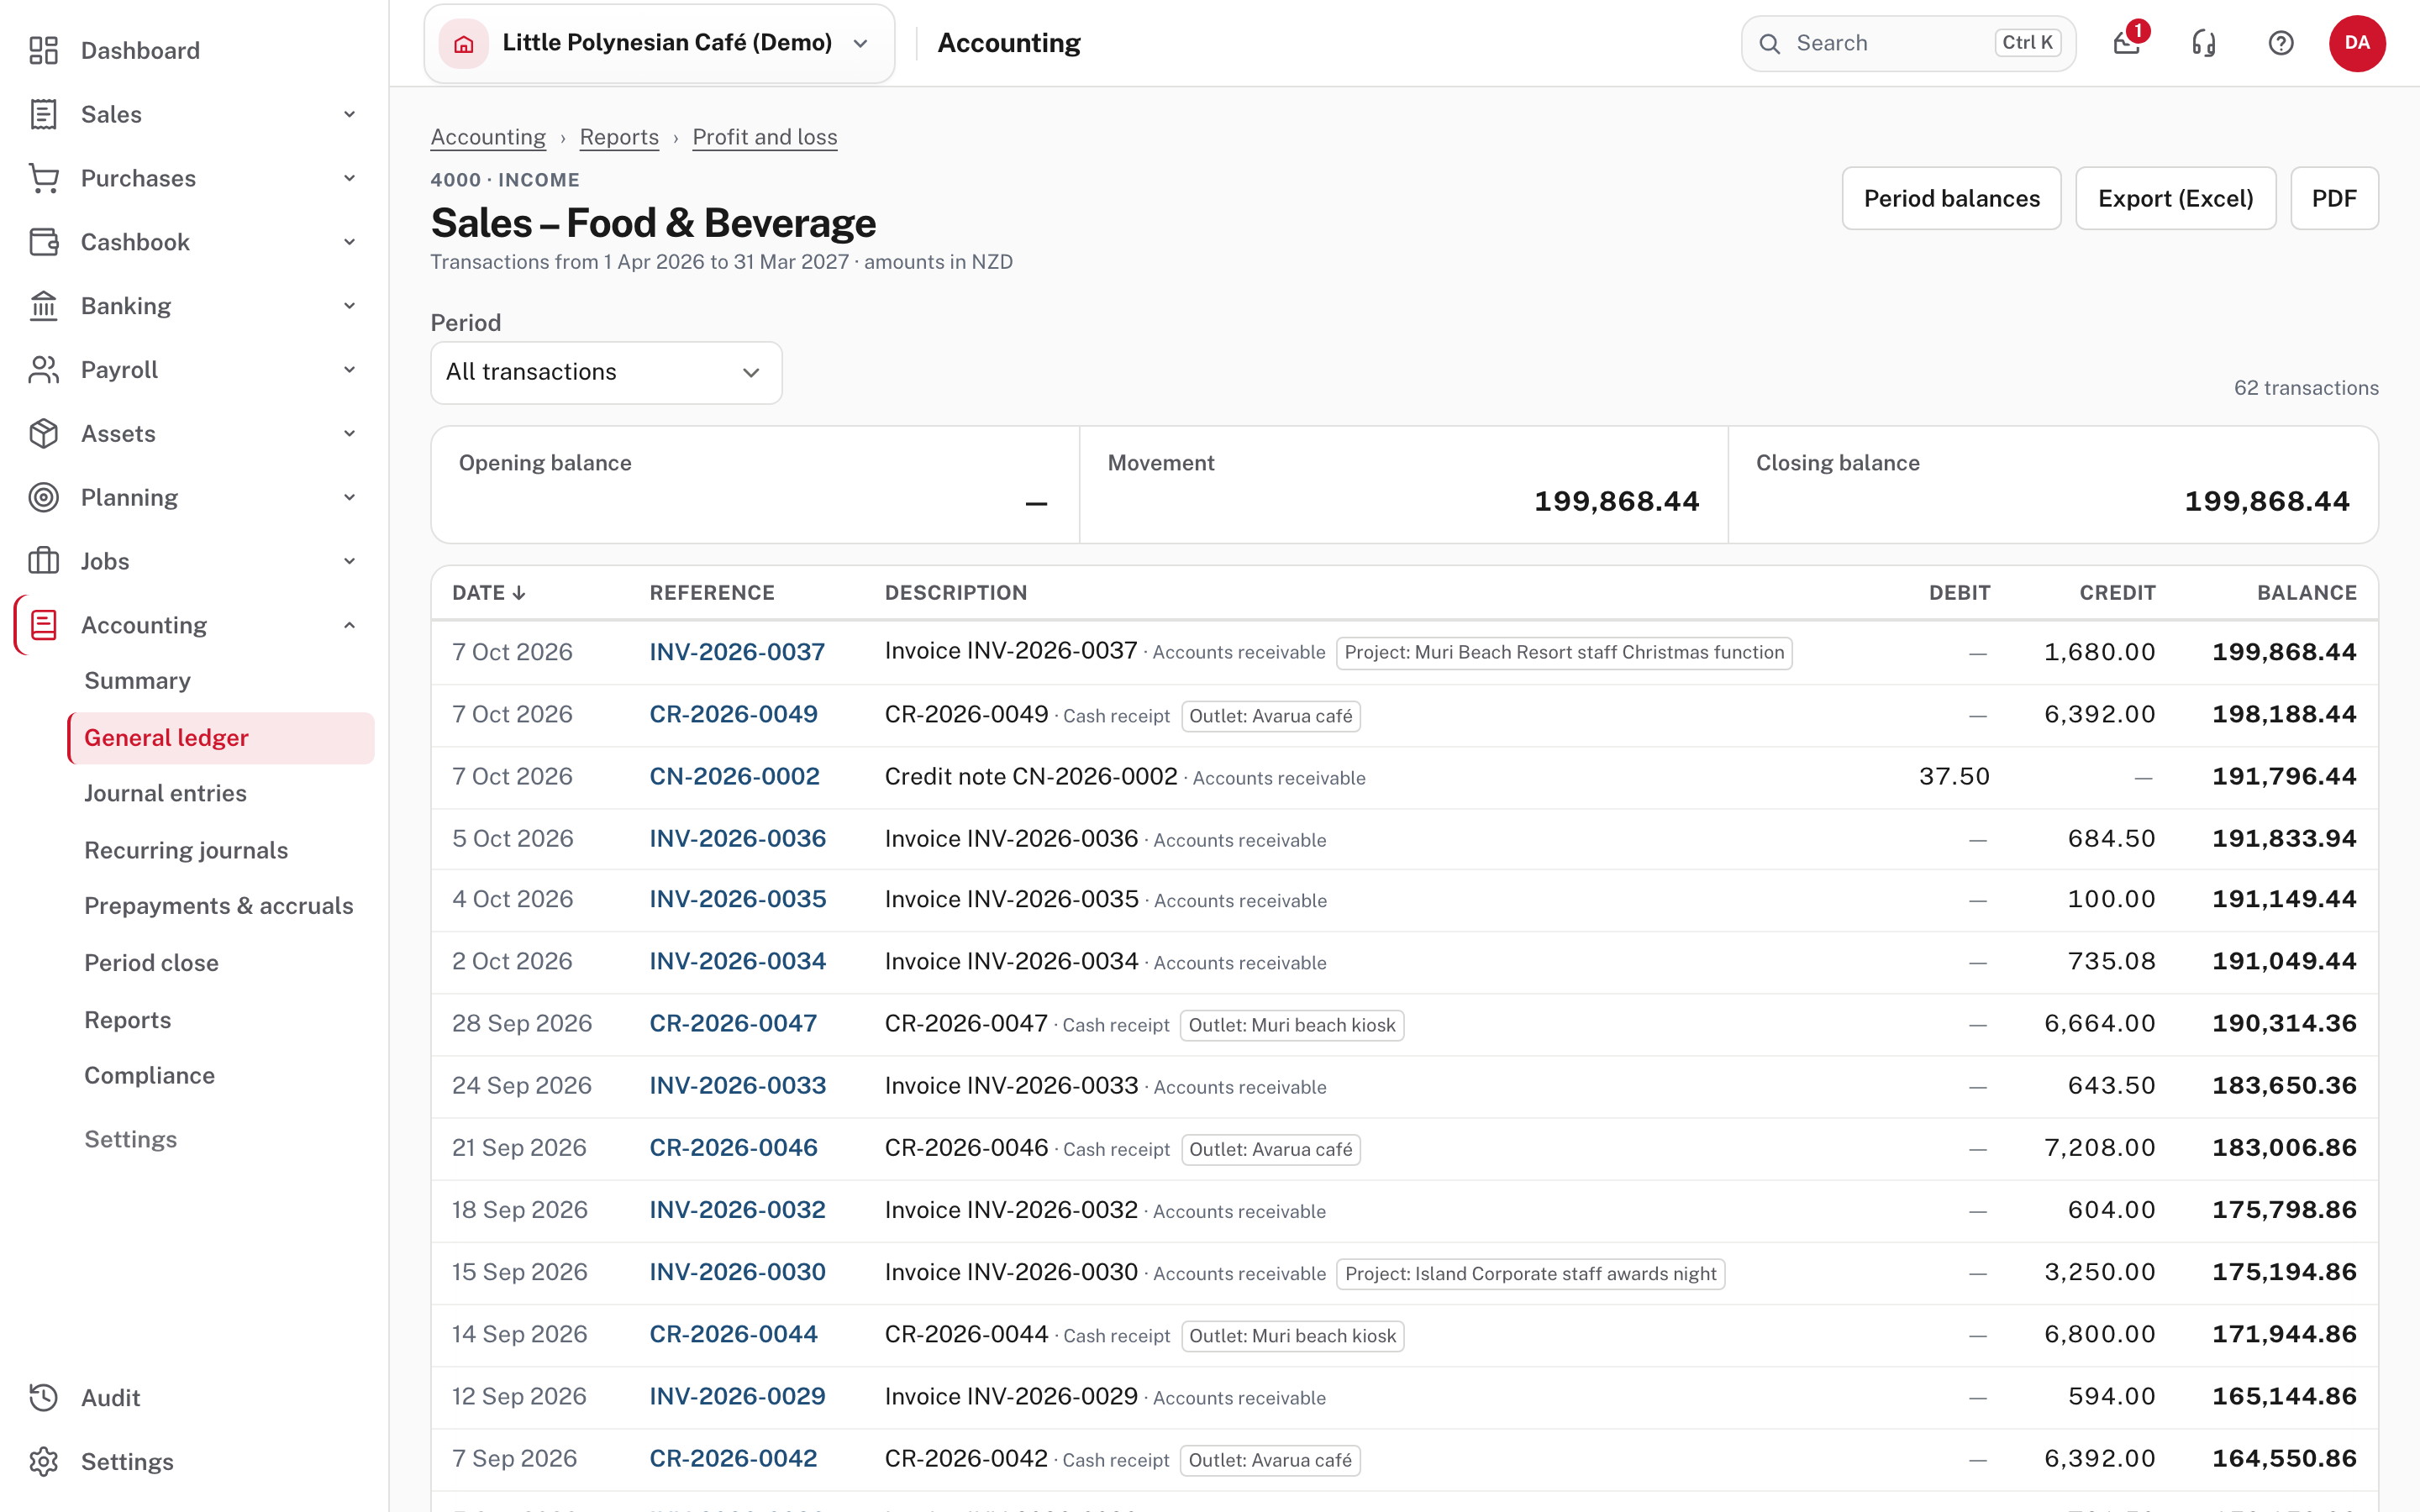Sort by the DATE column header
Screen dimensions: 2420x1512
point(488,593)
